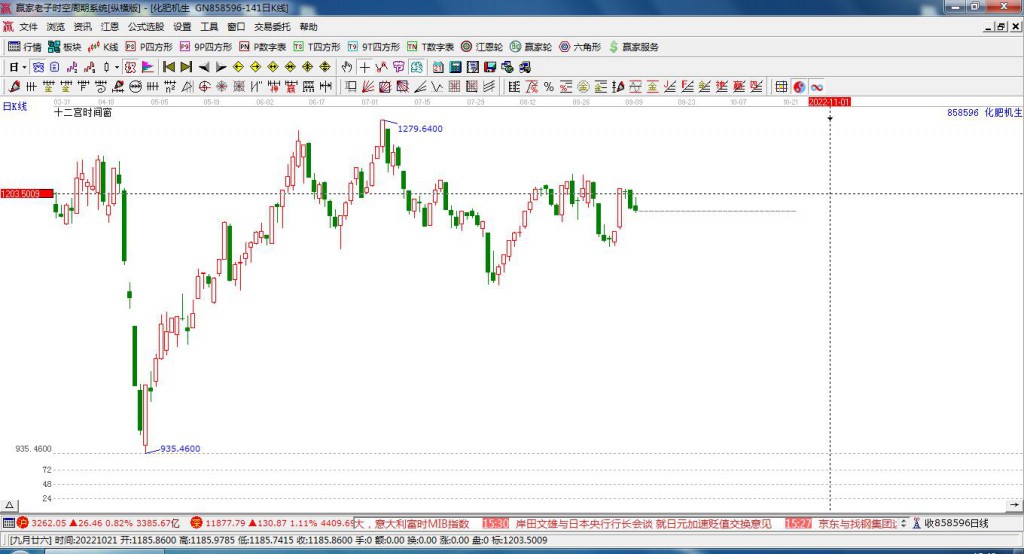This screenshot has width=1024, height=554.
Task: Expand the 日 period dropdown arrow
Action: point(24,67)
